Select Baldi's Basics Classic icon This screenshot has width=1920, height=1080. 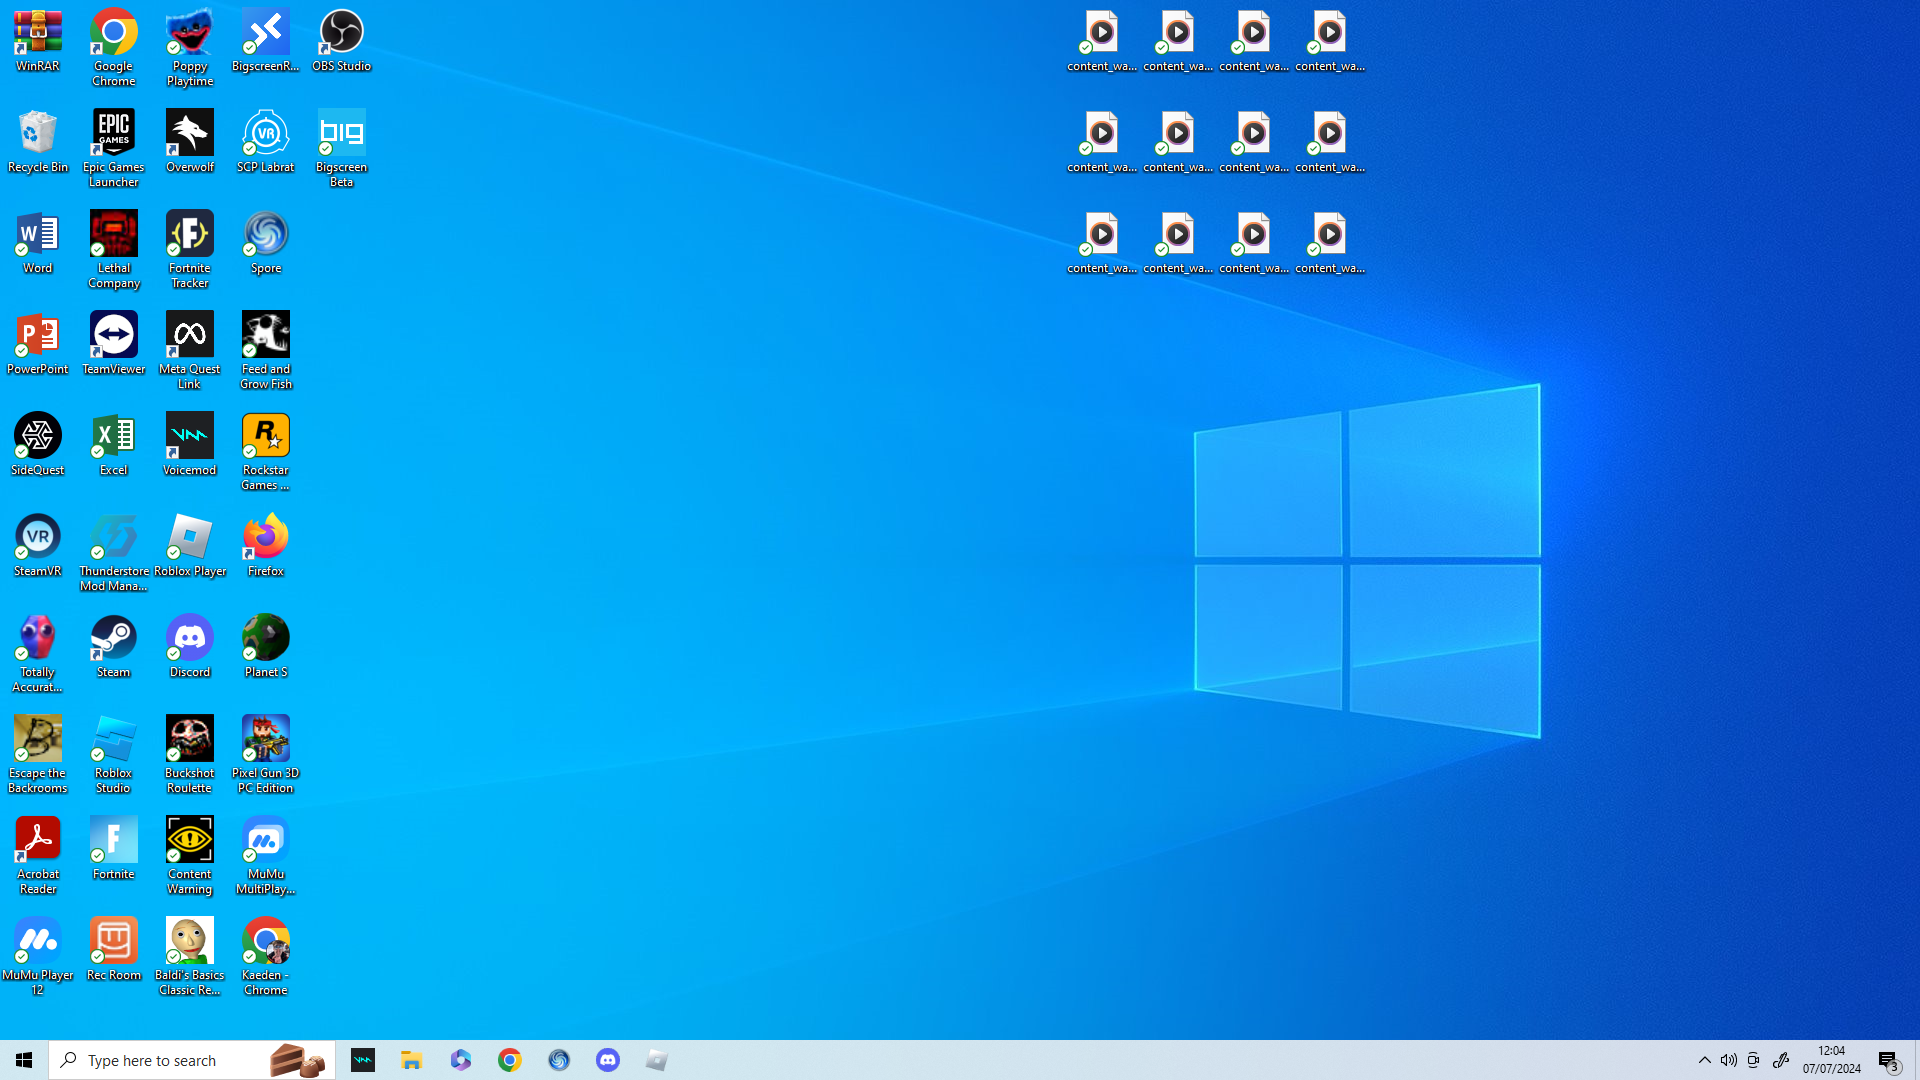coord(190,954)
